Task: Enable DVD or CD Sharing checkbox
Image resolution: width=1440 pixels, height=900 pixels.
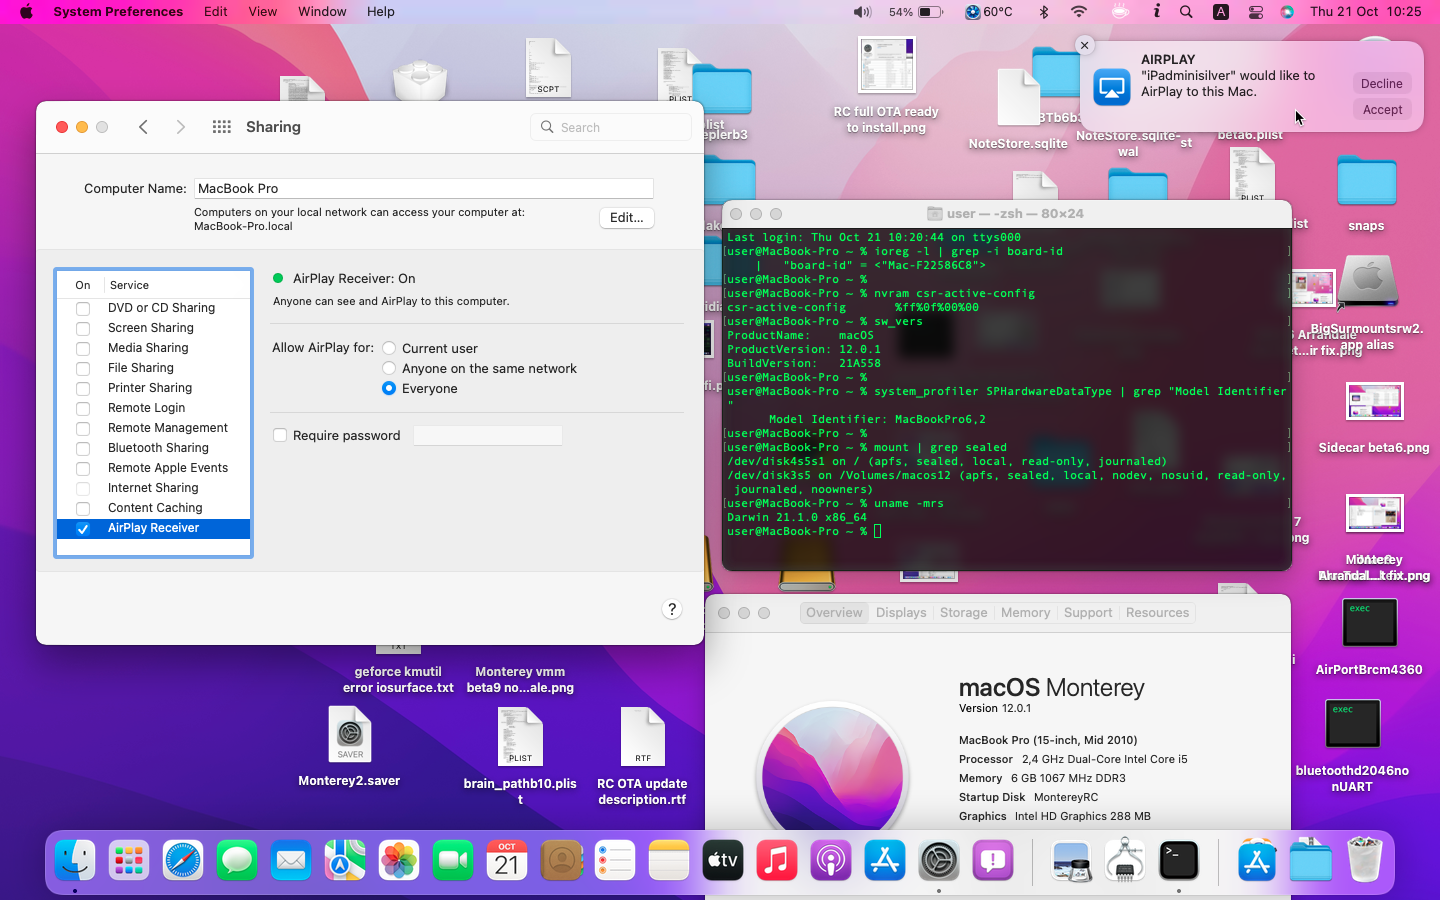Action: [84, 309]
